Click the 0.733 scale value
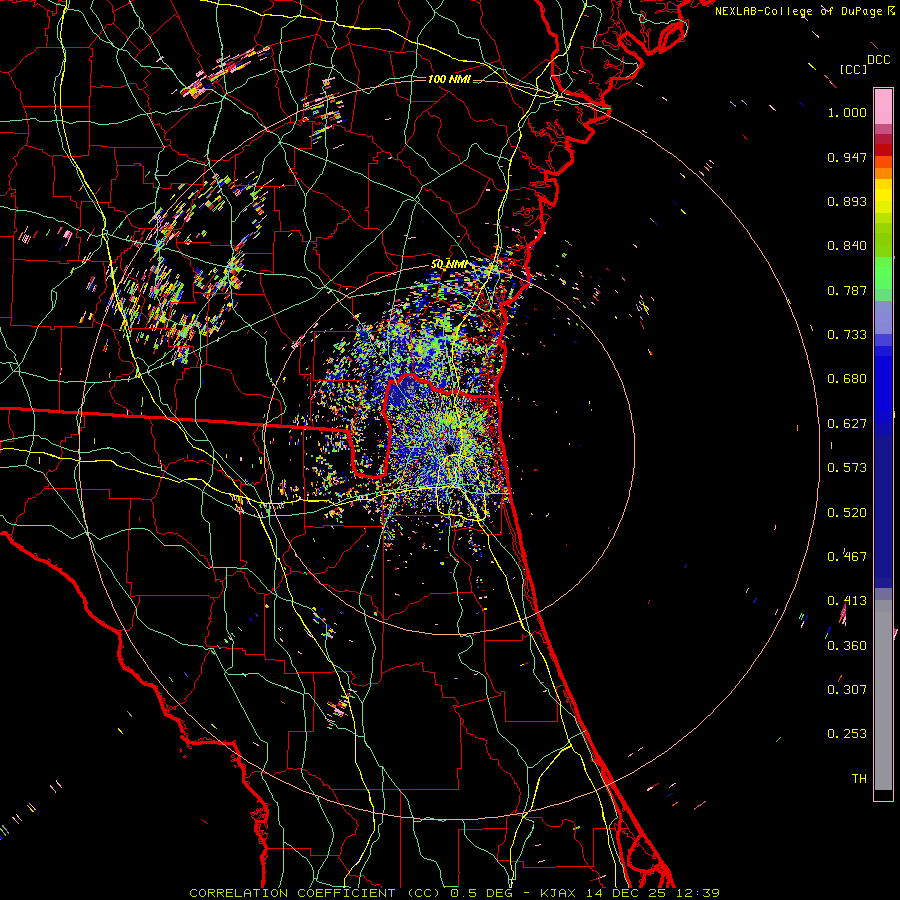The image size is (900, 900). click(847, 335)
